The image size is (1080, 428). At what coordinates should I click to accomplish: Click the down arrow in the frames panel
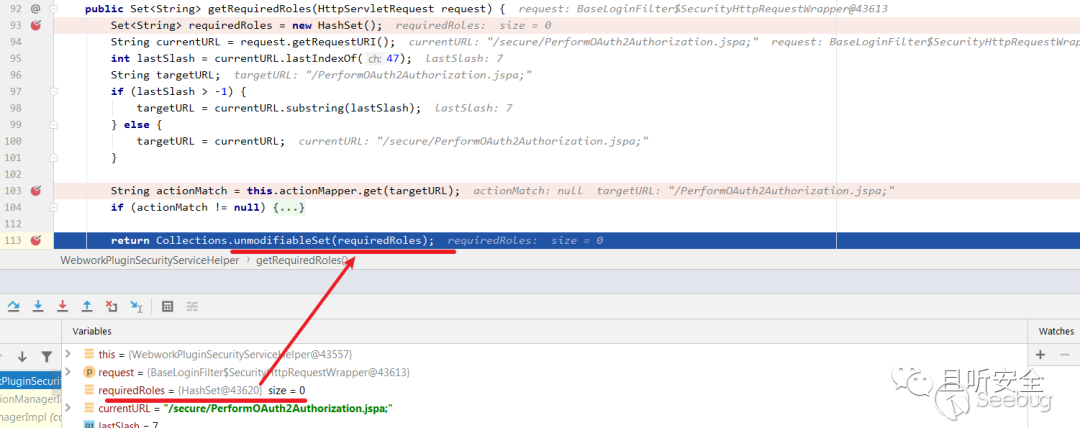click(x=22, y=356)
